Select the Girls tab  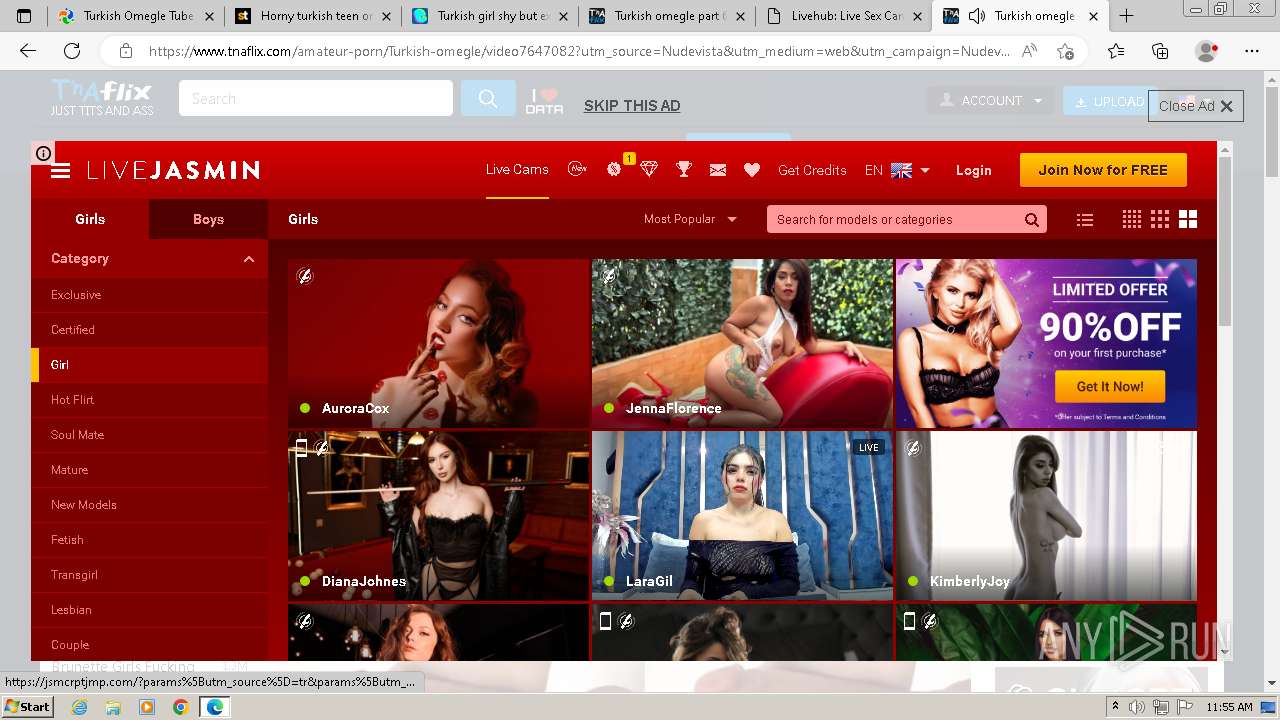[x=90, y=219]
